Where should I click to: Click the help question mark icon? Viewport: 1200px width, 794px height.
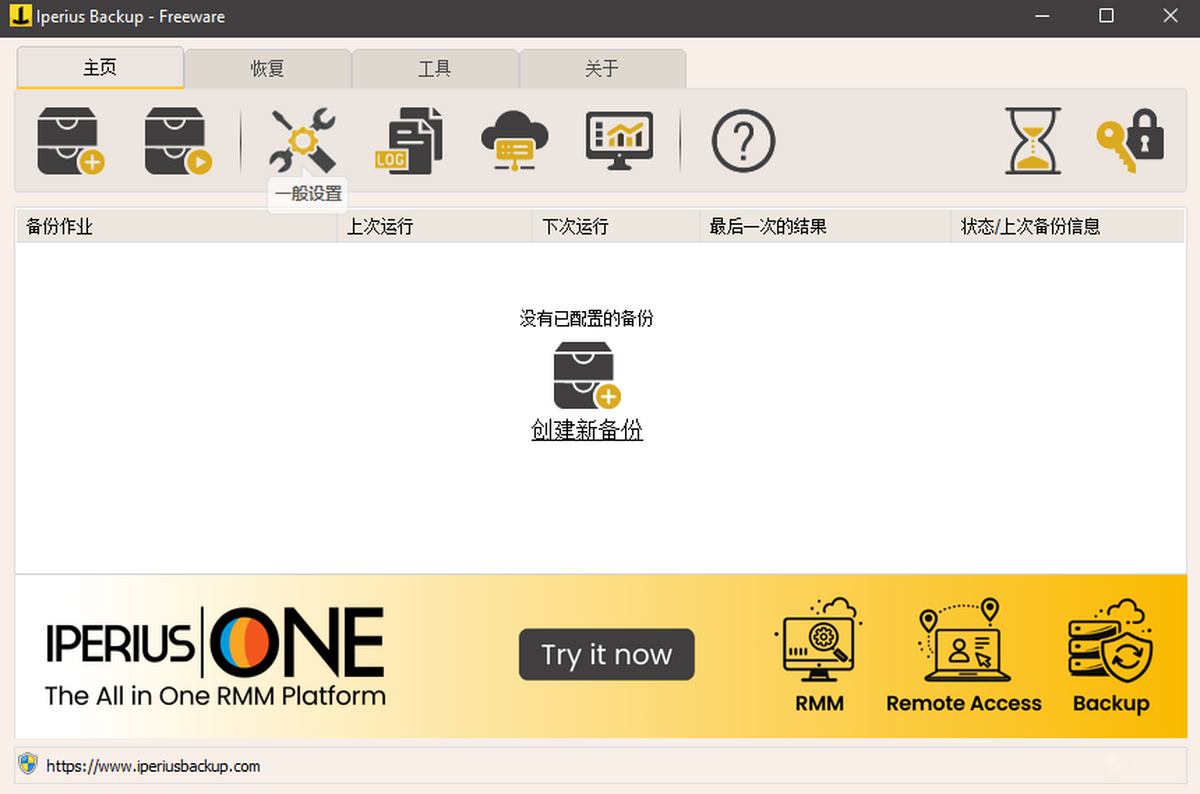coord(743,141)
